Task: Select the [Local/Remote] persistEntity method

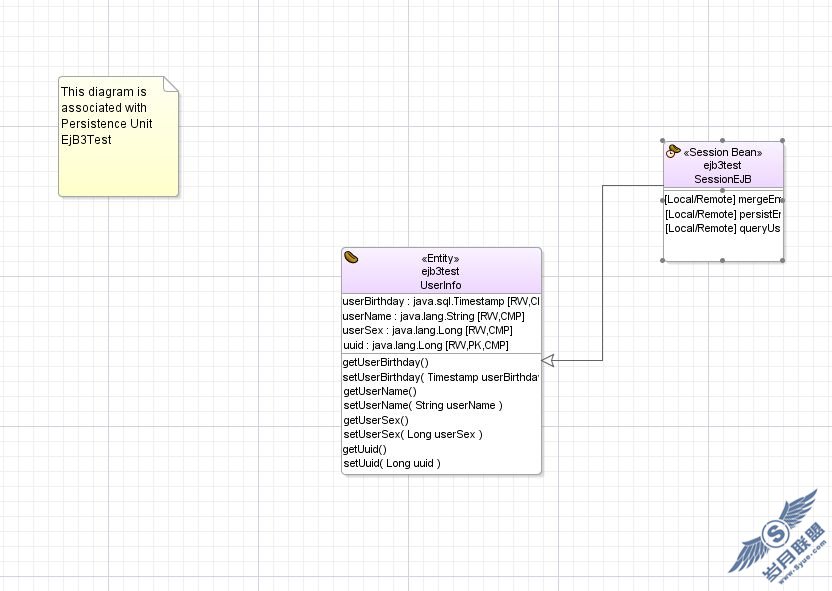Action: coord(723,214)
